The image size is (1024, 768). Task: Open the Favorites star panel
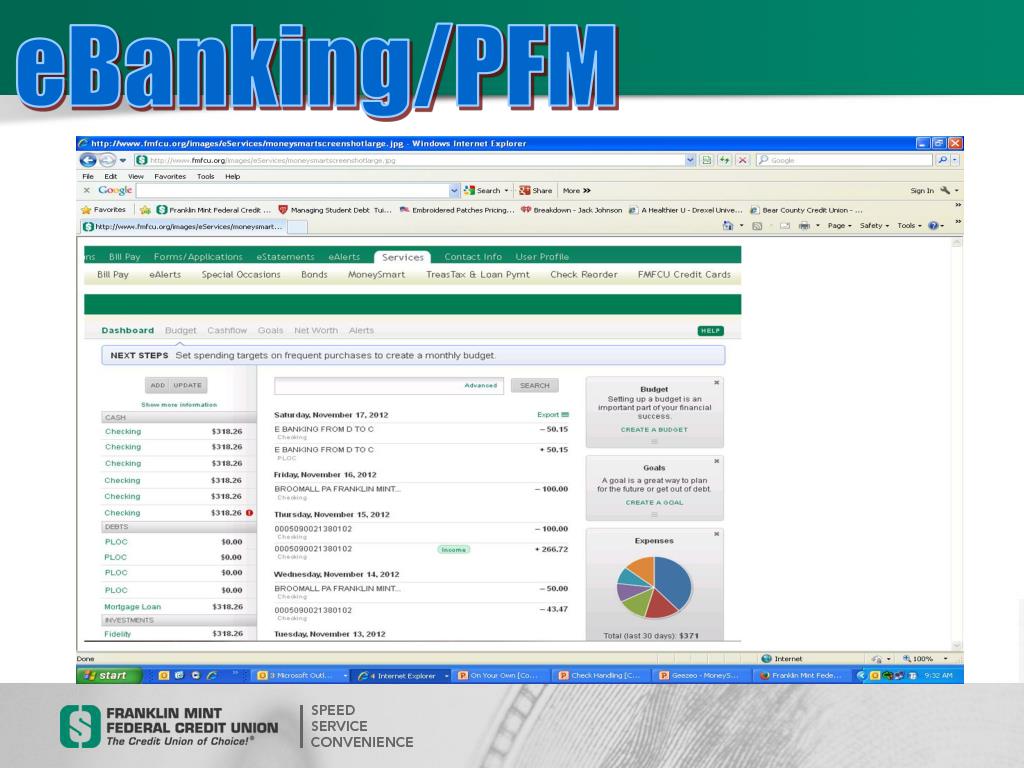[x=103, y=210]
